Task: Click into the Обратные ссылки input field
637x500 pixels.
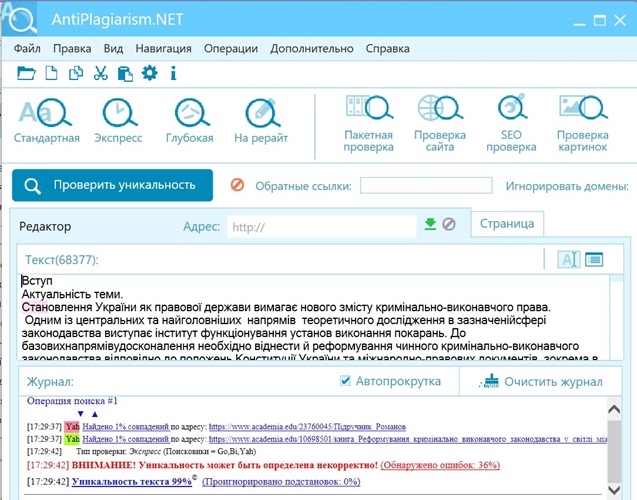Action: pyautogui.click(x=426, y=185)
